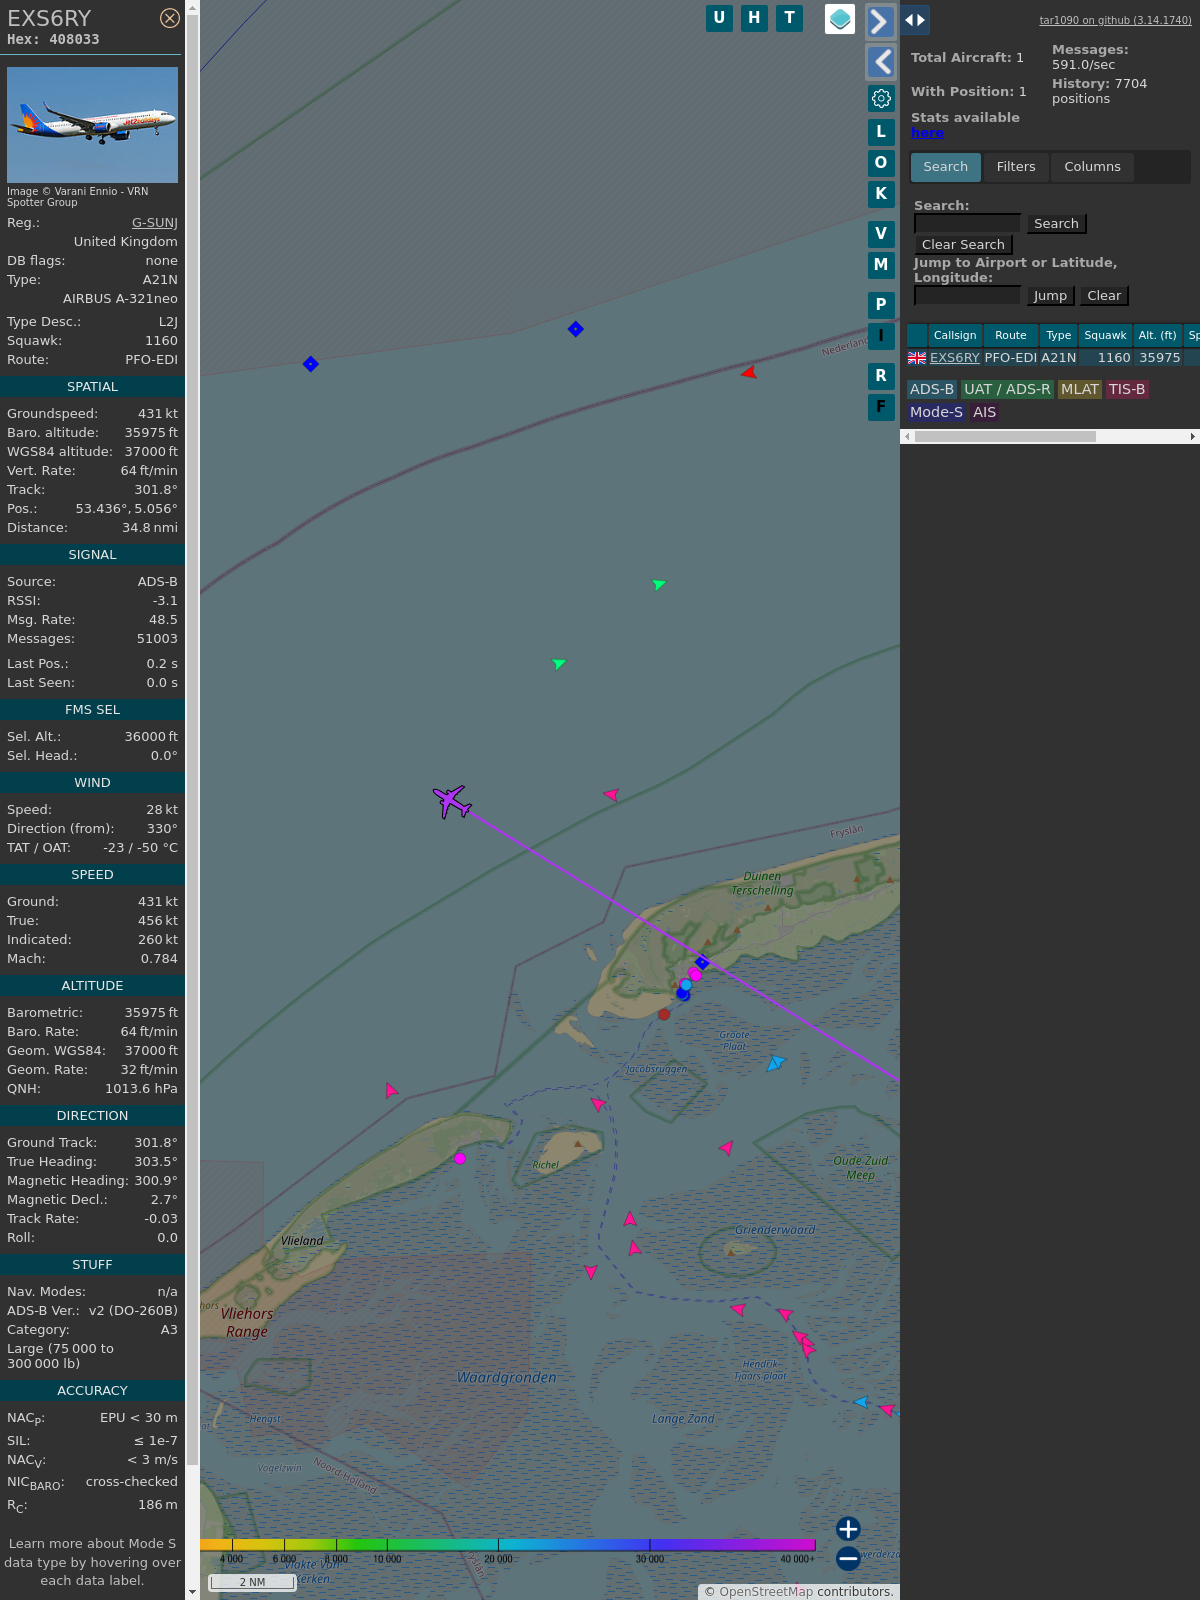Select the purple EXS6RY aircraft on map

click(452, 801)
